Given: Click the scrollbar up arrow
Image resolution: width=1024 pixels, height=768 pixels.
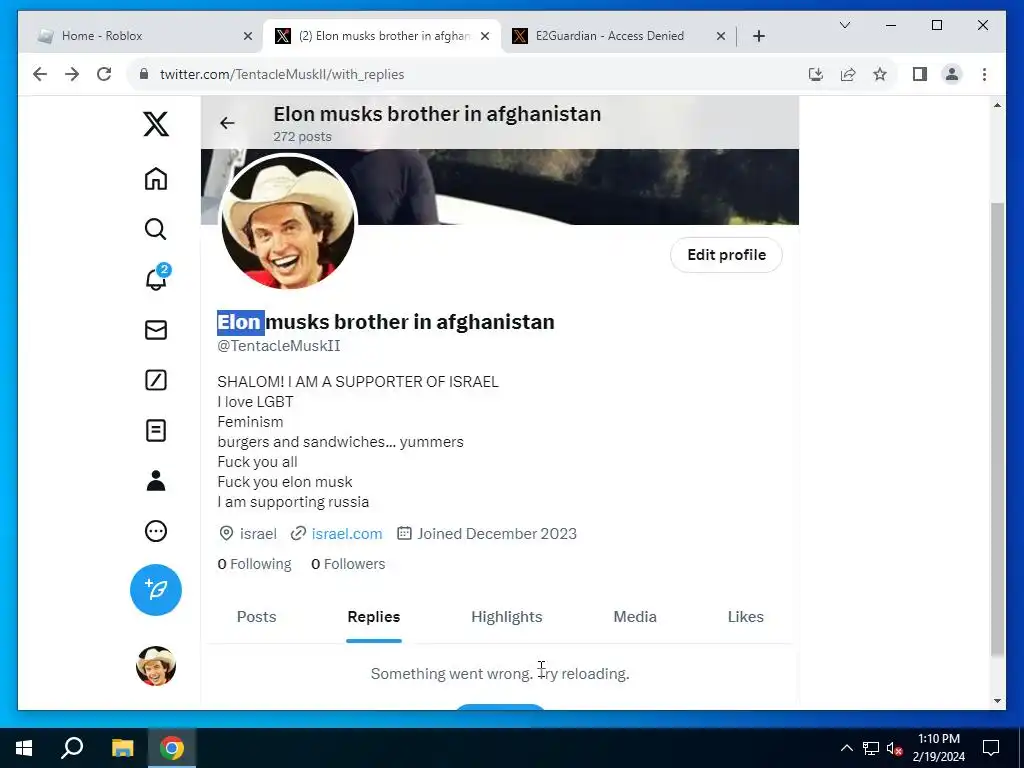Looking at the screenshot, I should click(x=997, y=105).
